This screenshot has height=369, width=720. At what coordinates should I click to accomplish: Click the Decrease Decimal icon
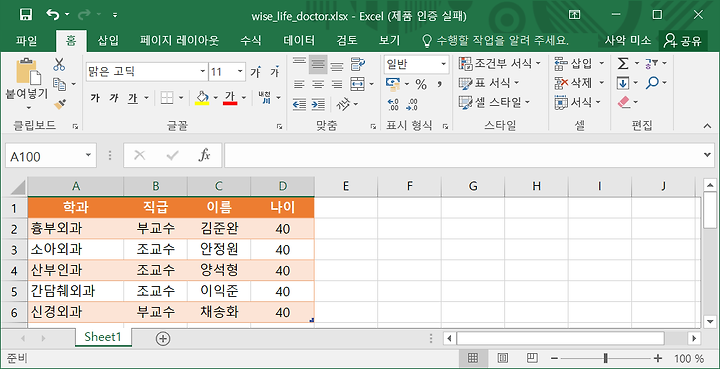[412, 104]
